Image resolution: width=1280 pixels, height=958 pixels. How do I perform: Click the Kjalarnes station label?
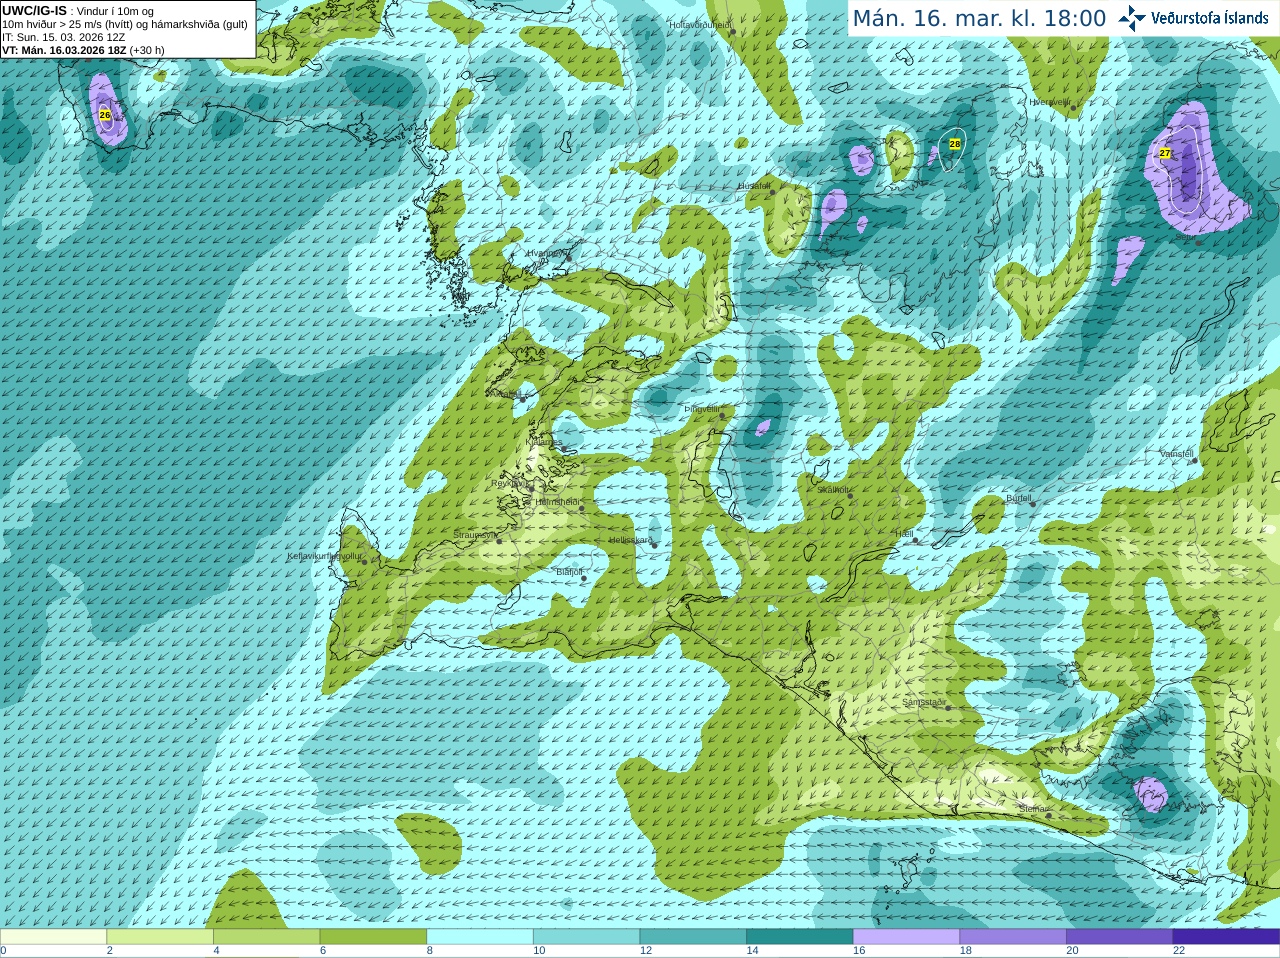pos(543,441)
